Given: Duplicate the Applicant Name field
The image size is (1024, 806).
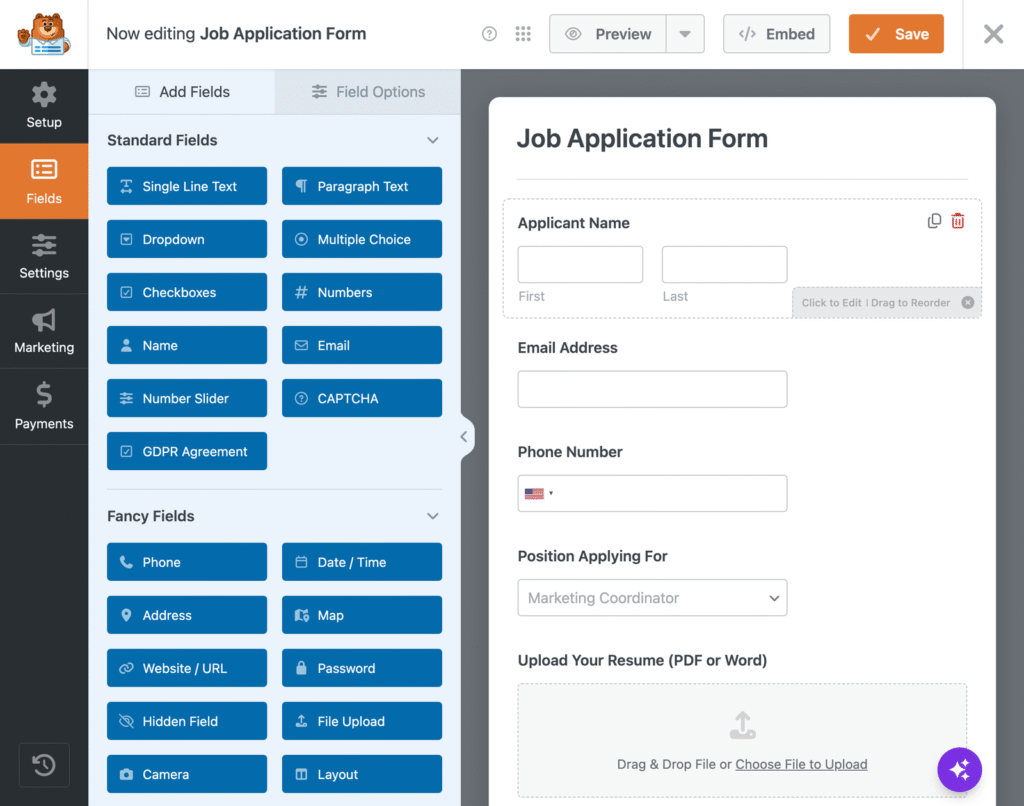Looking at the screenshot, I should tap(935, 221).
